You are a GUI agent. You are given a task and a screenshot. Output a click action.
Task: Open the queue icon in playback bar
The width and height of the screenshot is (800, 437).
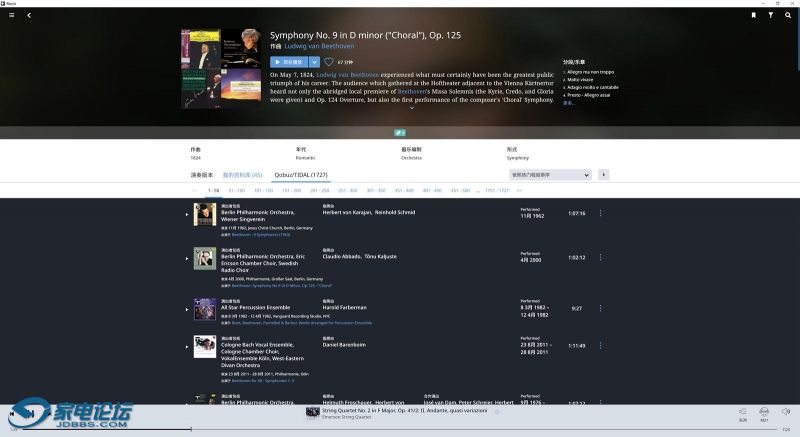[743, 411]
